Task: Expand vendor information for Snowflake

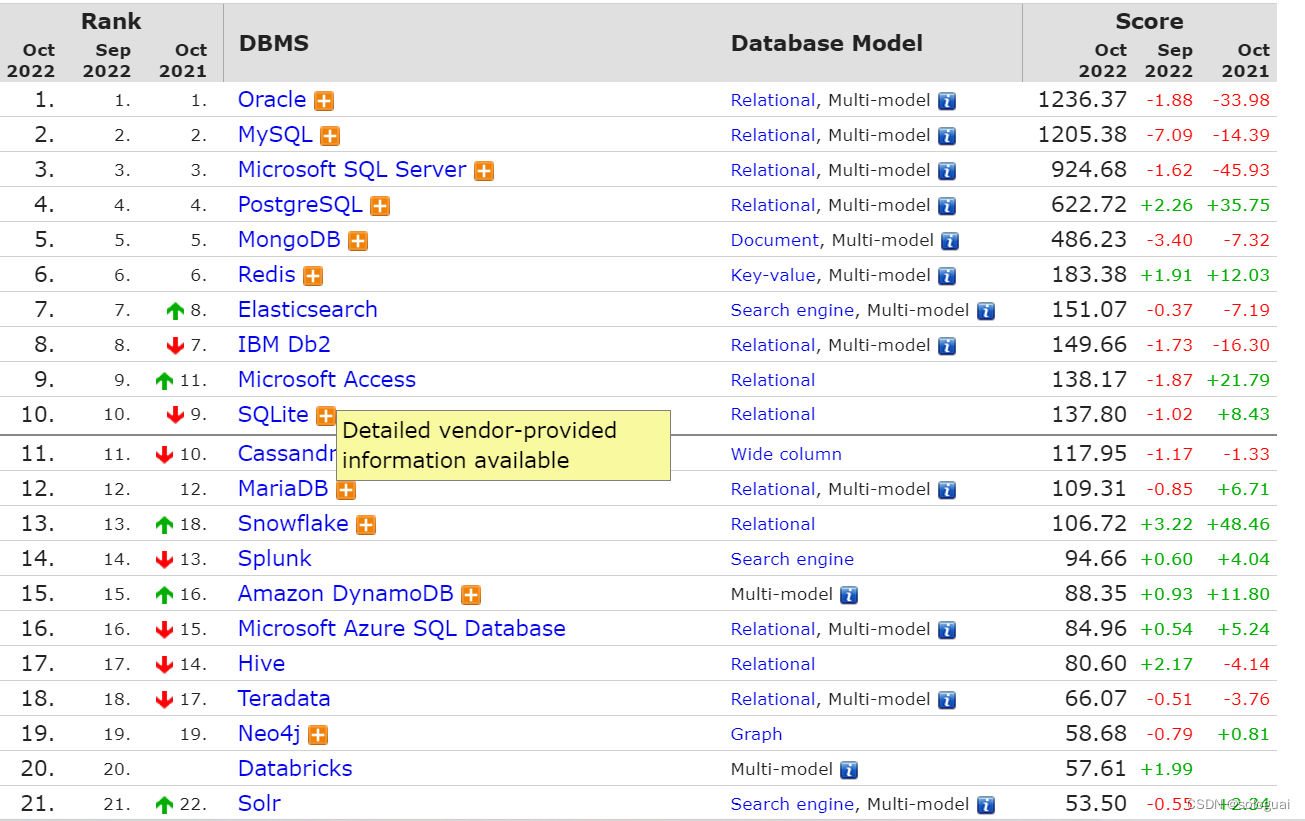Action: pos(366,524)
